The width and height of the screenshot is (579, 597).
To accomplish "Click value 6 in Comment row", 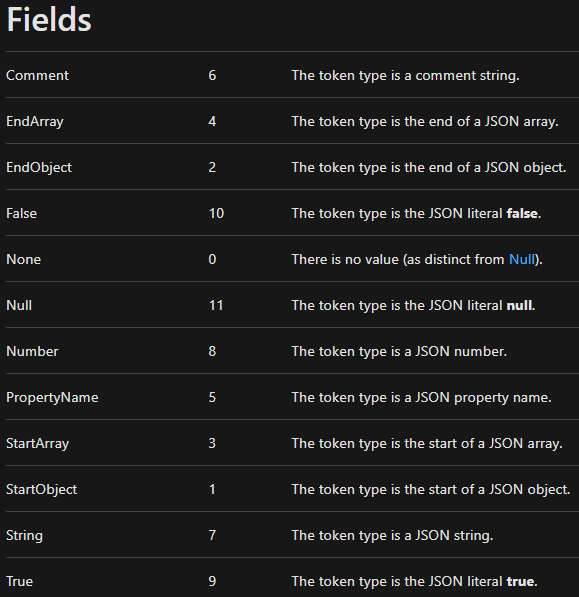I will pos(212,75).
